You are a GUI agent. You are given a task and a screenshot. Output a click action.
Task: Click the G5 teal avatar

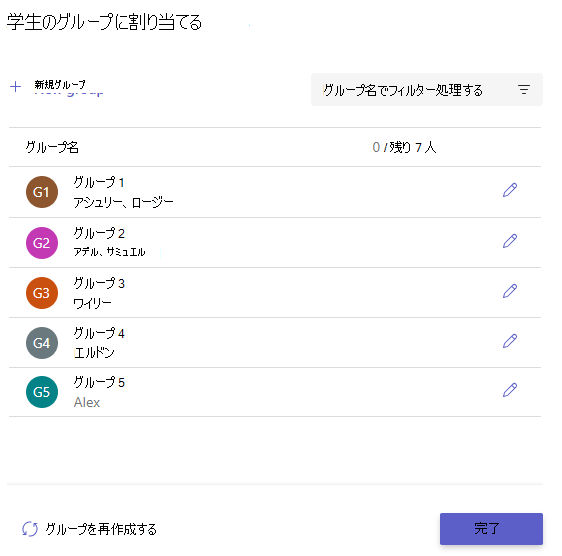(42, 392)
